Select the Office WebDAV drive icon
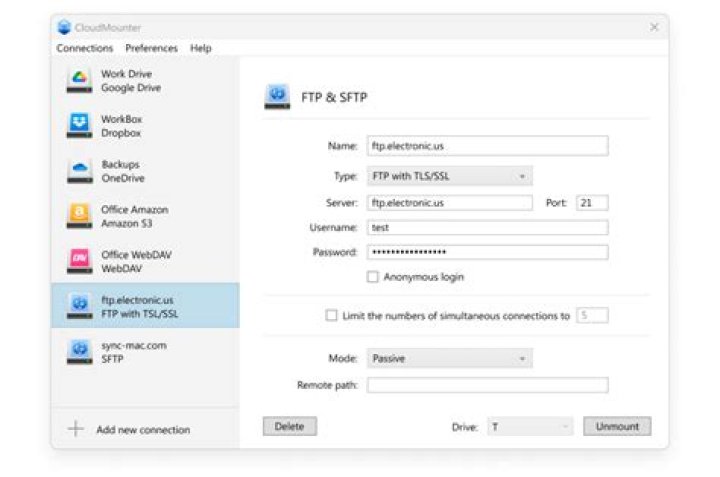Image resolution: width=720 pixels, height=477 pixels. click(79, 261)
